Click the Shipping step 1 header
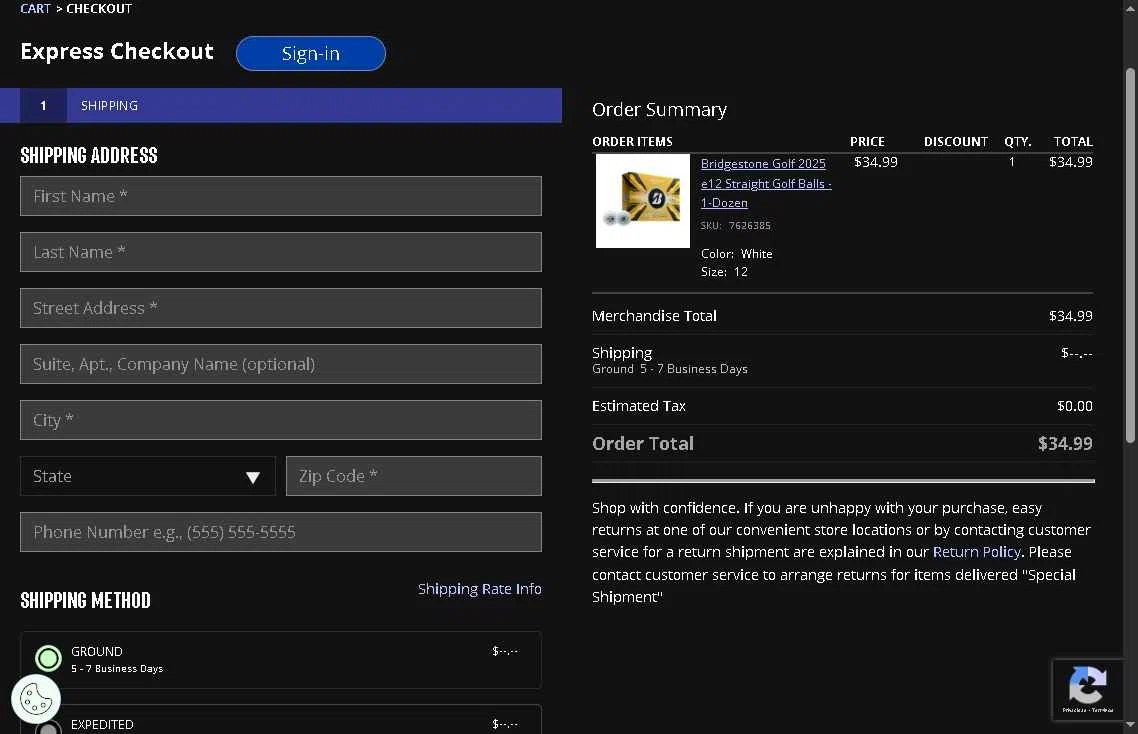Screen dimensions: 1138x734 [281, 105]
